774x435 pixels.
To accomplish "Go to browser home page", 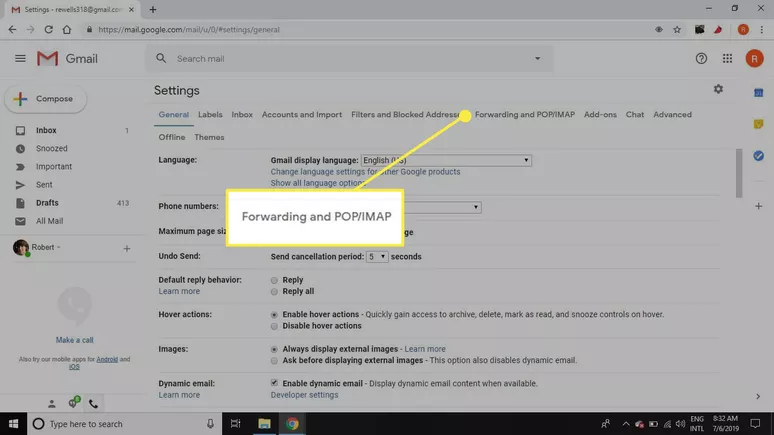I will (x=67, y=30).
